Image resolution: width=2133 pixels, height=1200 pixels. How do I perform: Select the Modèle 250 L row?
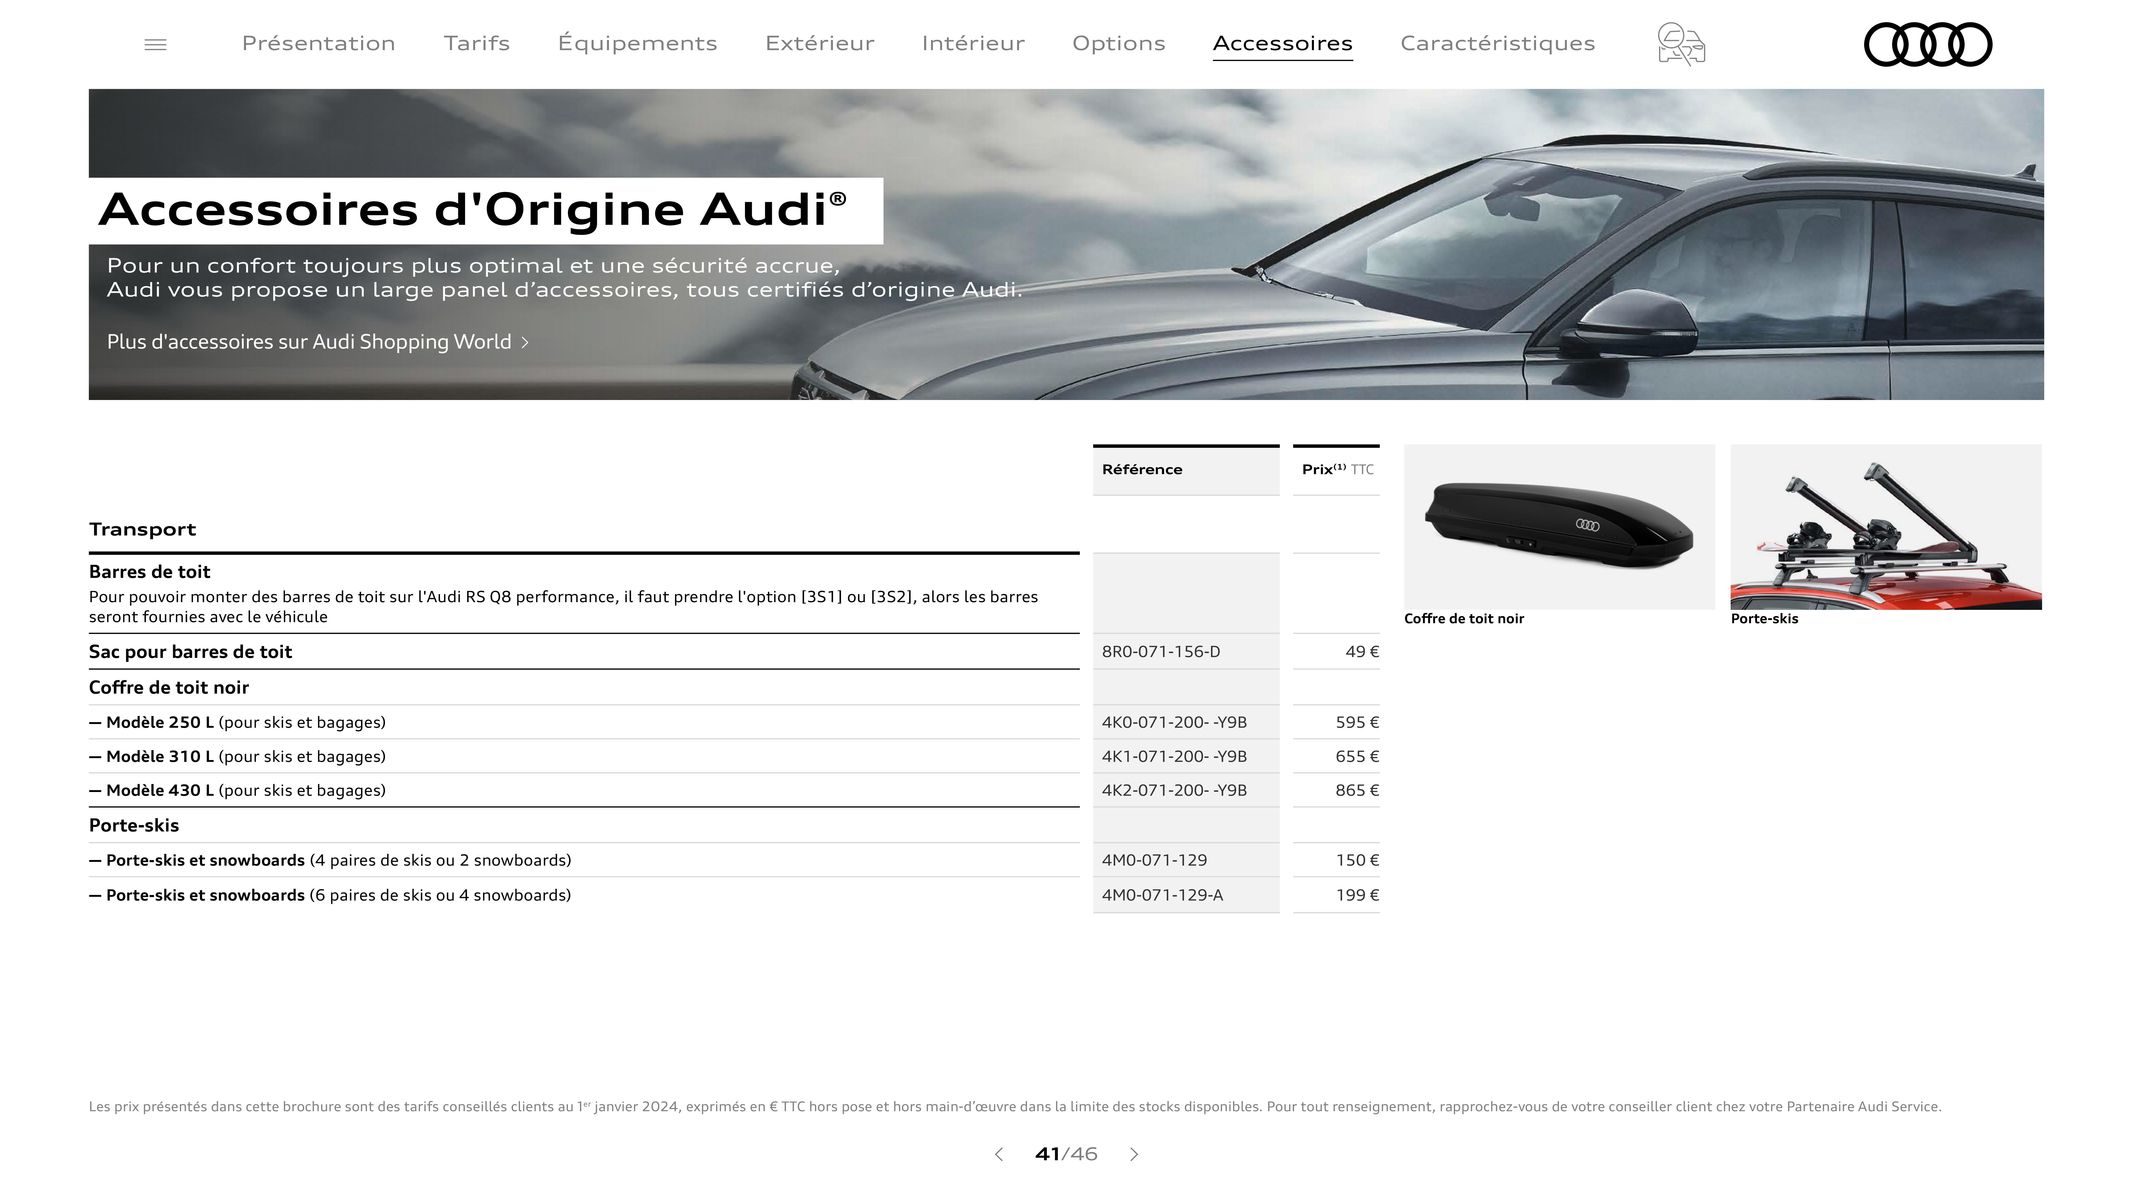click(x=734, y=722)
